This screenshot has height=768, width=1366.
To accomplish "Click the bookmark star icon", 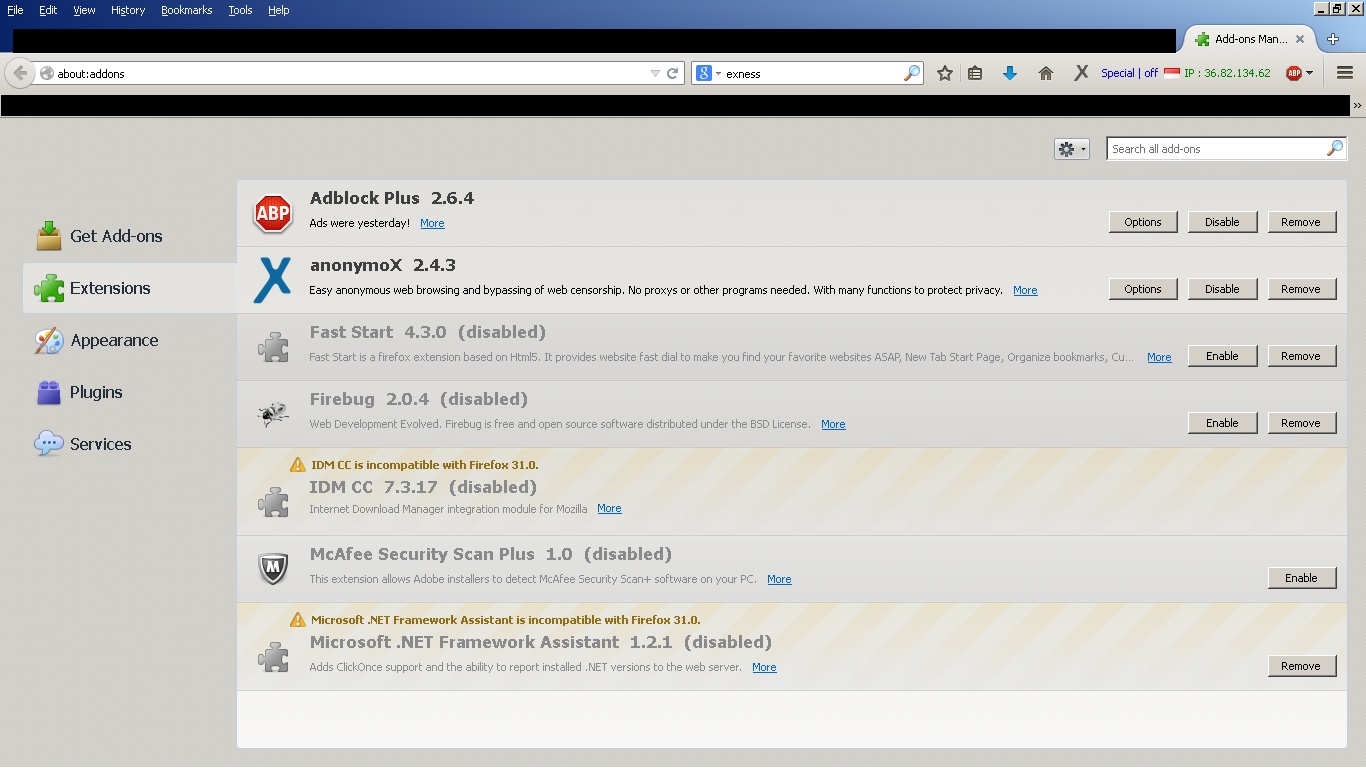I will (x=944, y=73).
